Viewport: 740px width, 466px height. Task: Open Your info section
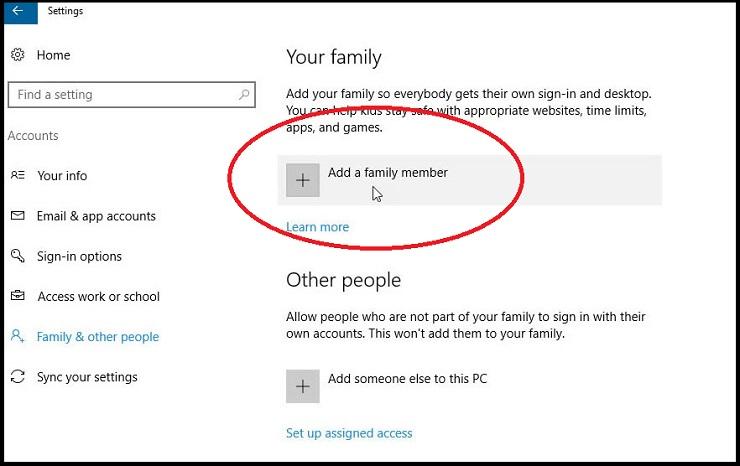62,176
